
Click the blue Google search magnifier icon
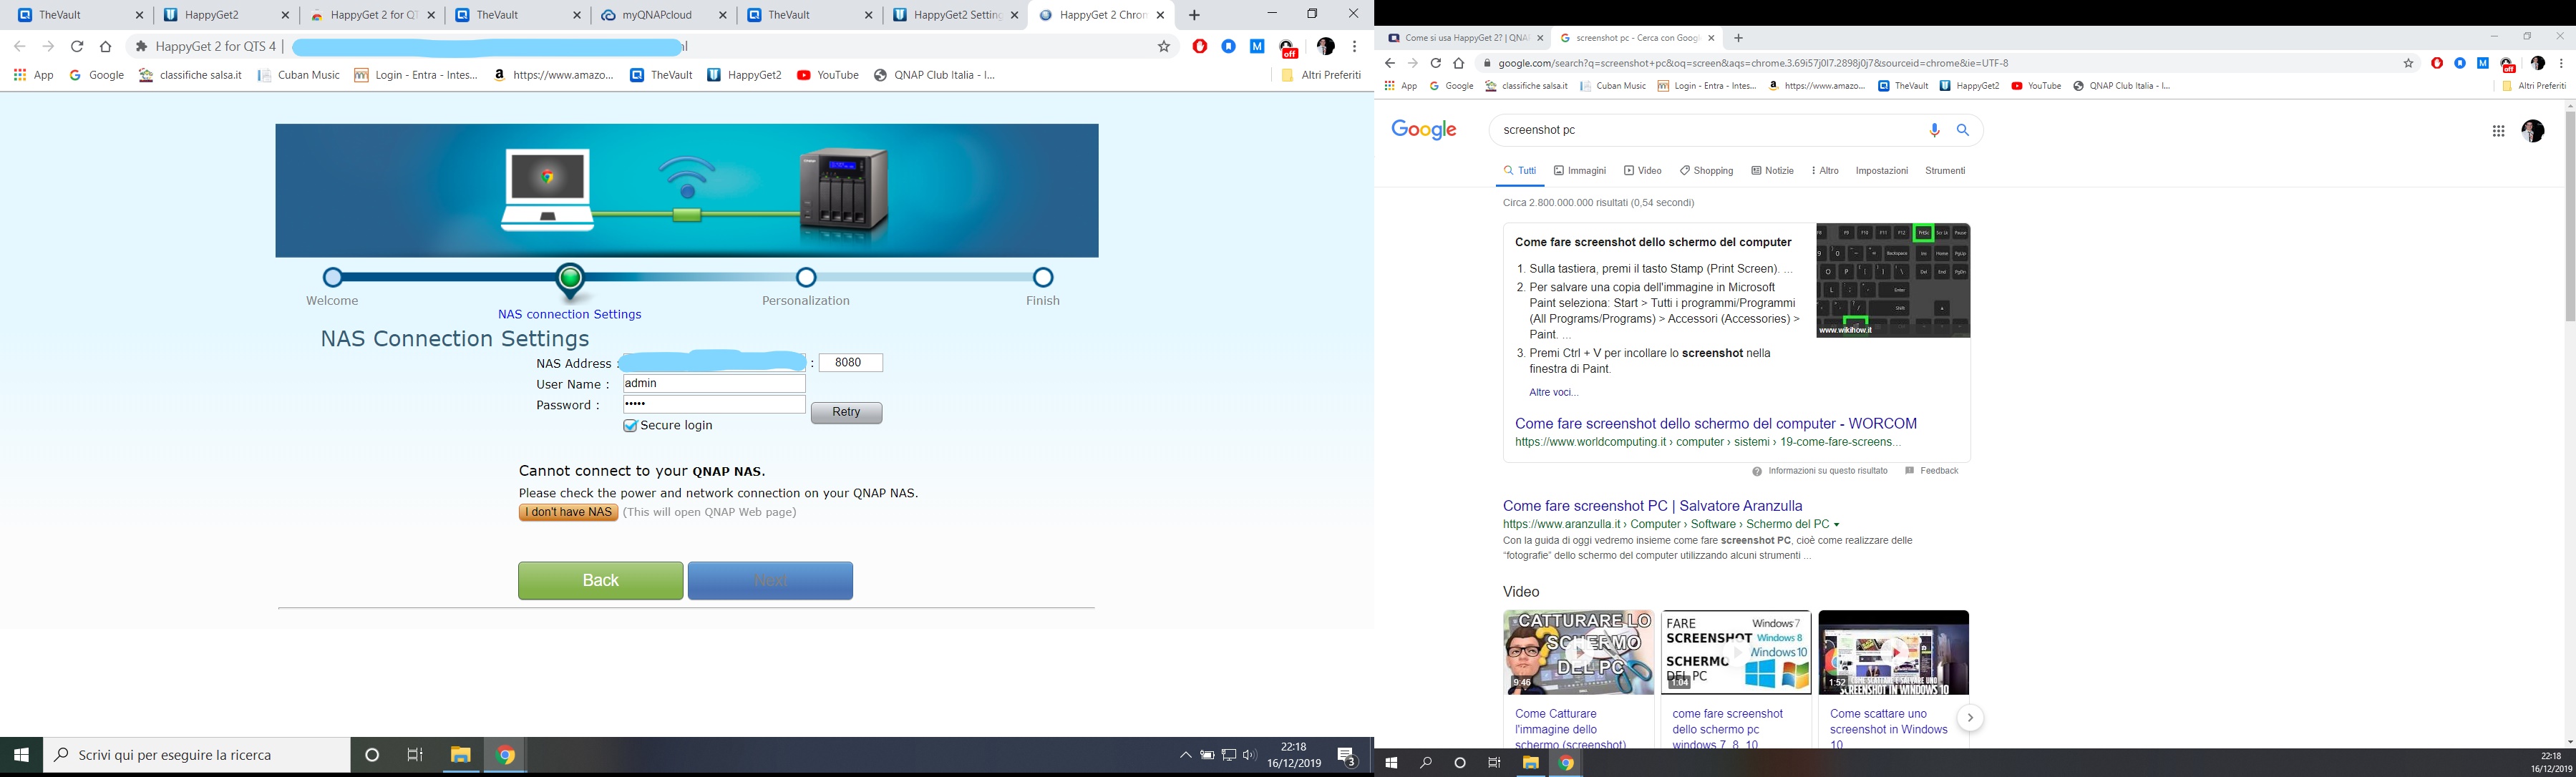coord(1962,130)
